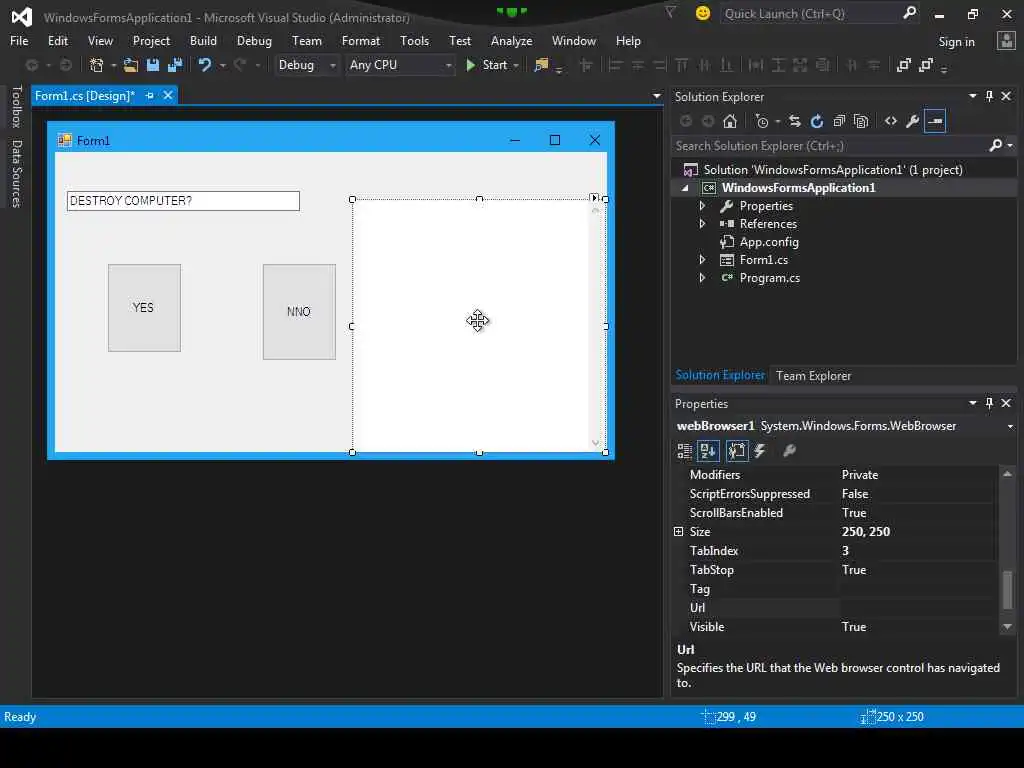Click the Collapse All icon in Solution Explorer
The image size is (1024, 768).
pyautogui.click(x=839, y=121)
